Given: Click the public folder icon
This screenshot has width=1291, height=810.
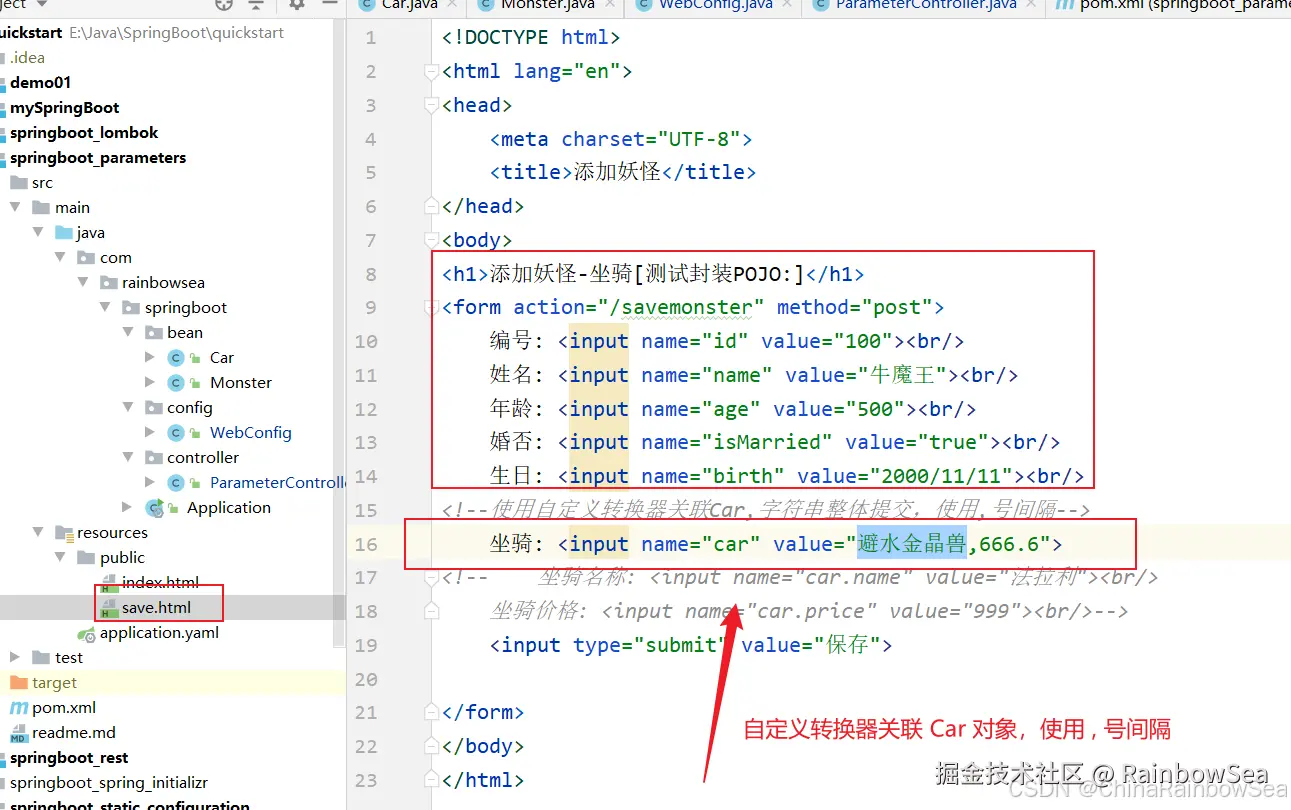Looking at the screenshot, I should [87, 558].
